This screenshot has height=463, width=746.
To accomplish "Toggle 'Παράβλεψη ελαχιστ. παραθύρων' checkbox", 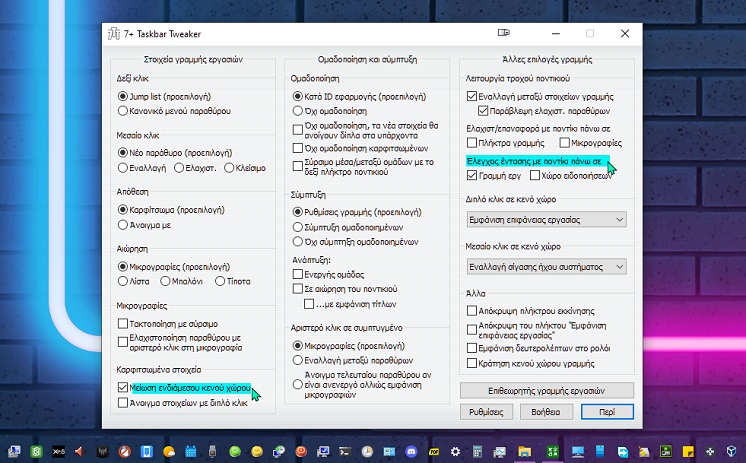I will pos(483,111).
